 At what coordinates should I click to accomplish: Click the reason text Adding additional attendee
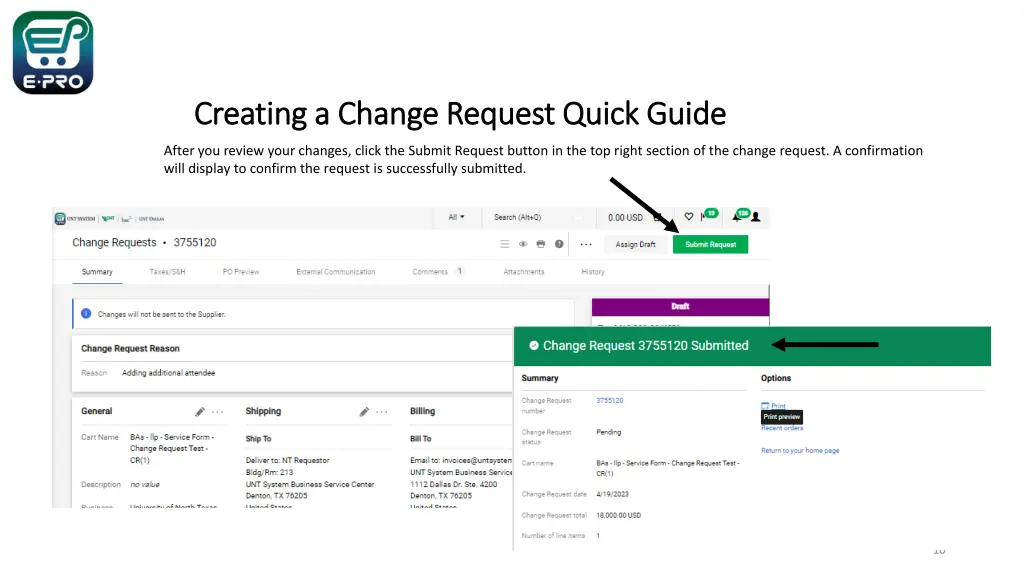click(x=168, y=373)
